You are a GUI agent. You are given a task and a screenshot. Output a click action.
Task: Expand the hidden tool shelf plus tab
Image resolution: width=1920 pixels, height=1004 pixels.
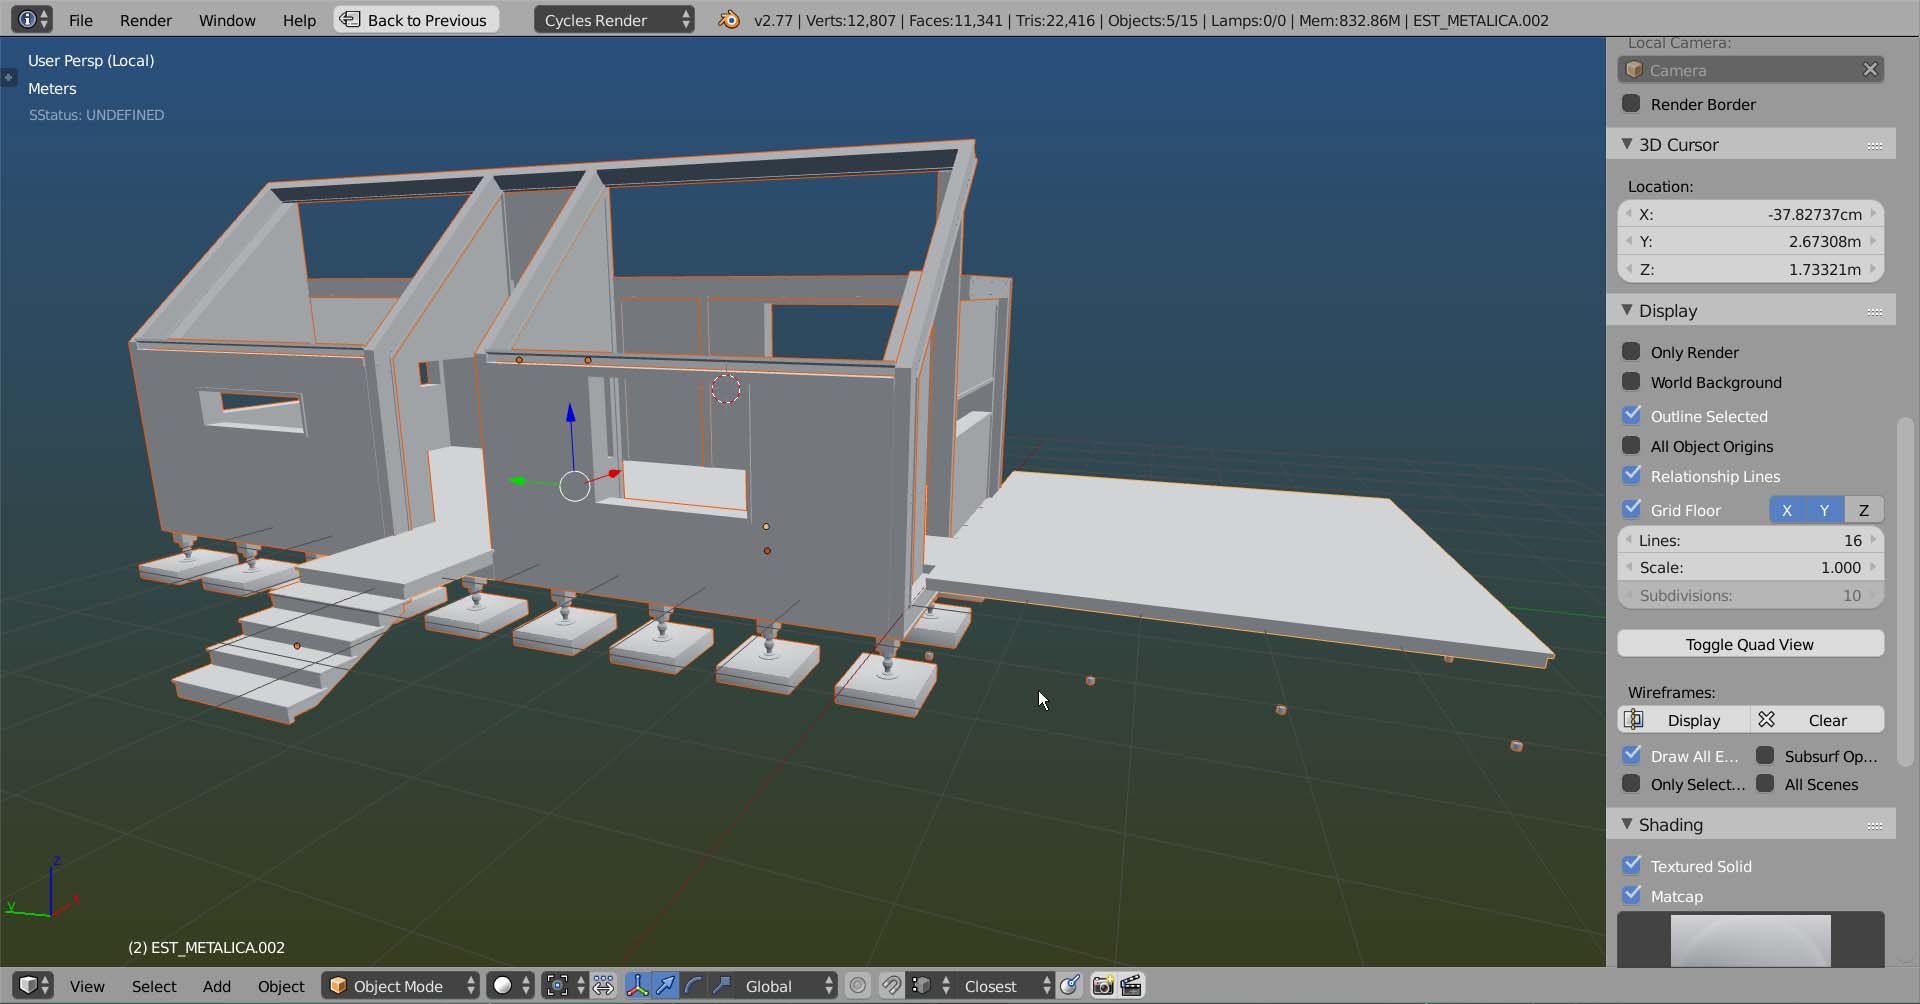(x=8, y=77)
